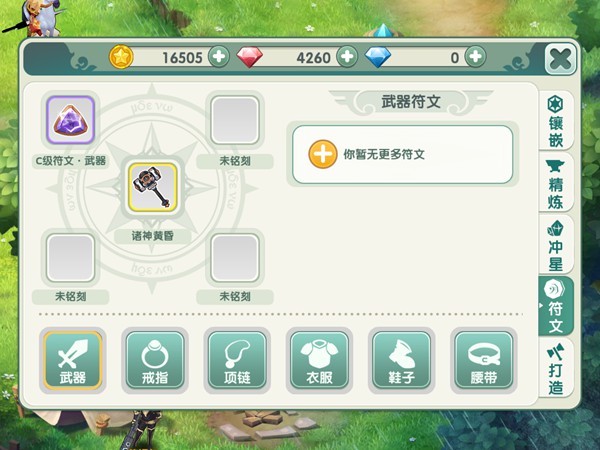Switch to the 打造 forge tab
This screenshot has height=450, width=600.
pos(556,368)
